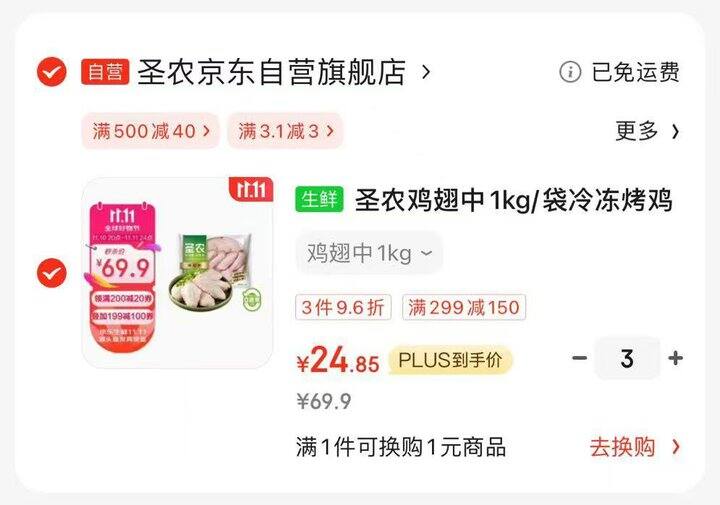Image resolution: width=720 pixels, height=505 pixels.
Task: Decrease quantity with the minus icon
Action: point(579,358)
